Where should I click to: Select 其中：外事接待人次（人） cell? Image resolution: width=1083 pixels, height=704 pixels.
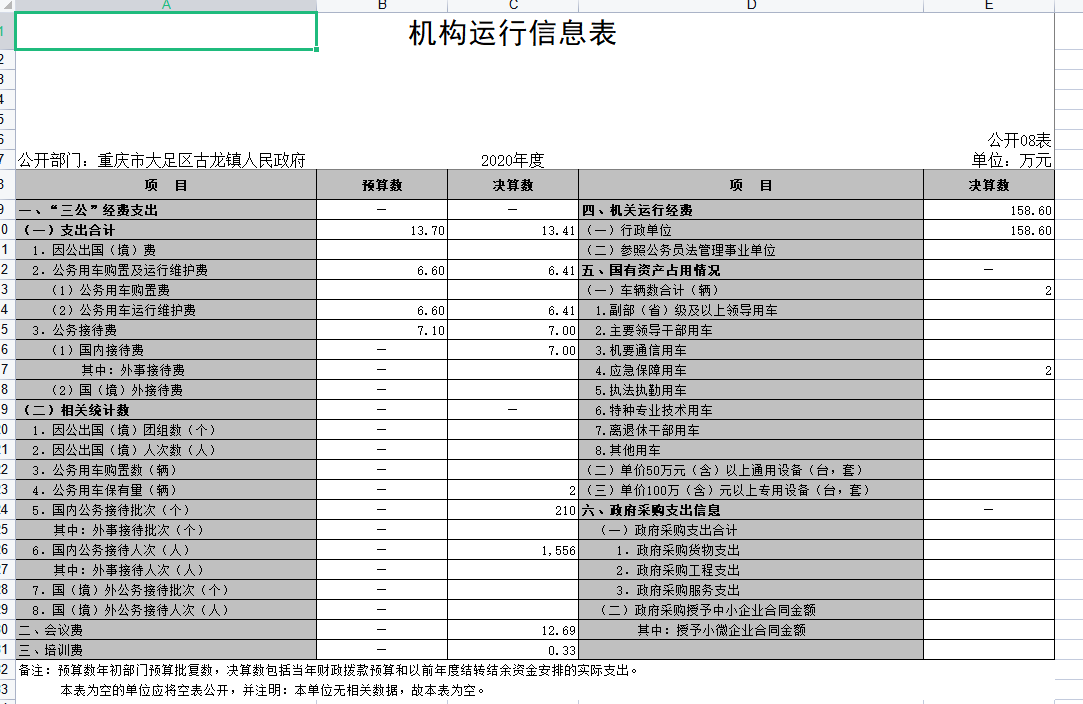coord(166,571)
